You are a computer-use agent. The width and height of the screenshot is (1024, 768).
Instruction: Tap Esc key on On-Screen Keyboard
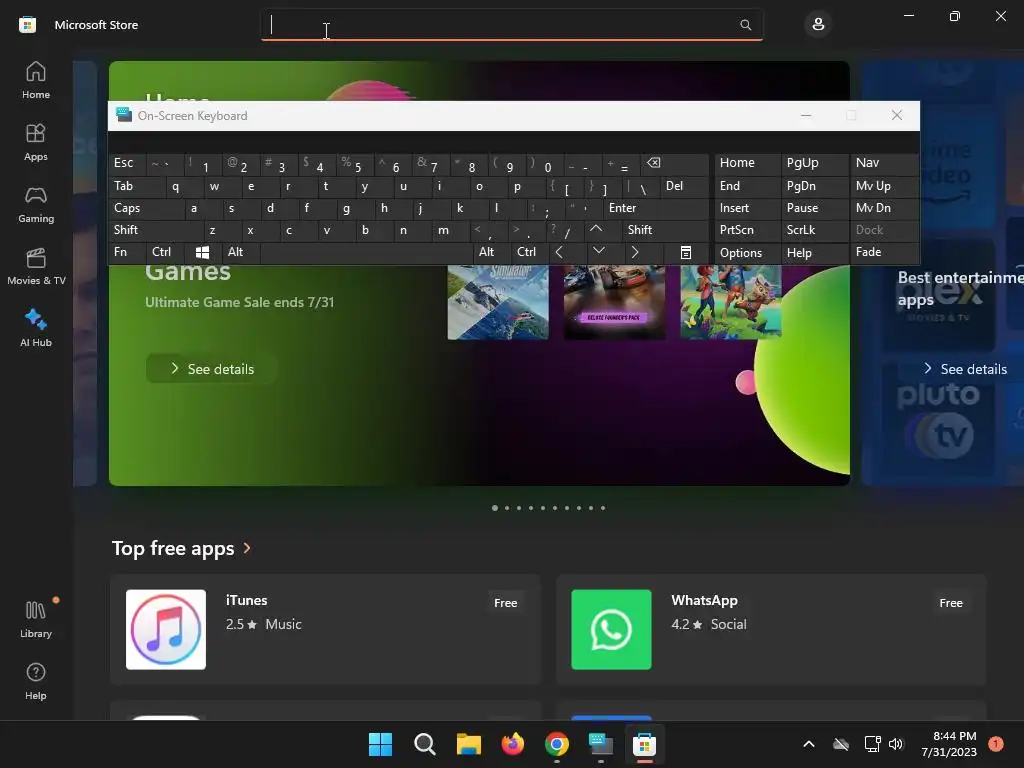127,163
